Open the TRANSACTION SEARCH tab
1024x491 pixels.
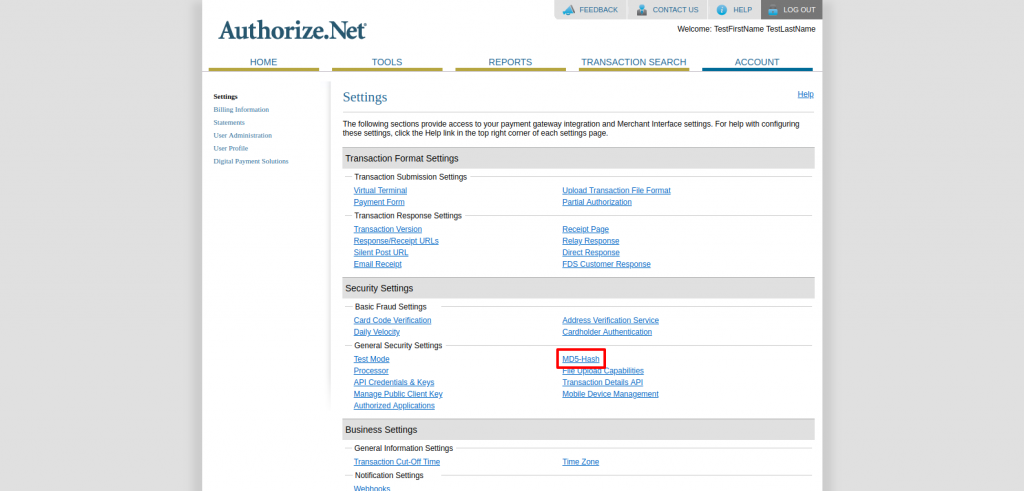pos(633,63)
